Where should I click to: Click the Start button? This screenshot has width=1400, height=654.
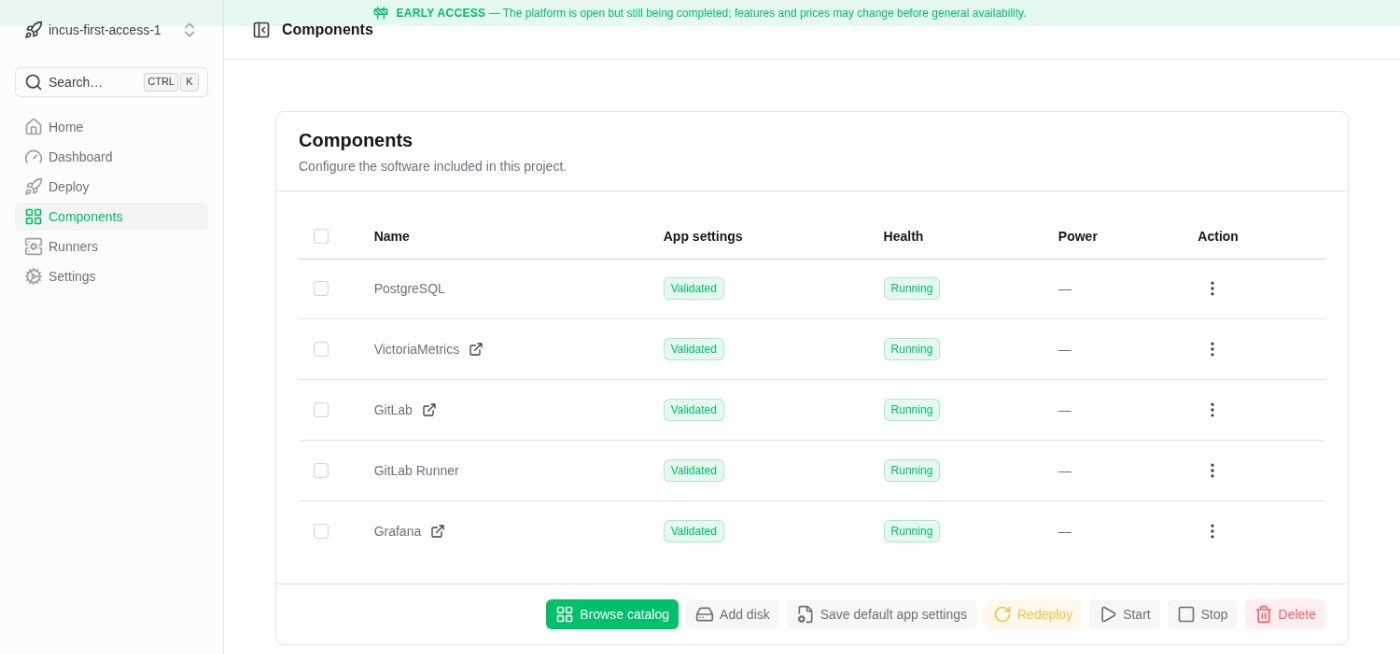tap(1125, 614)
